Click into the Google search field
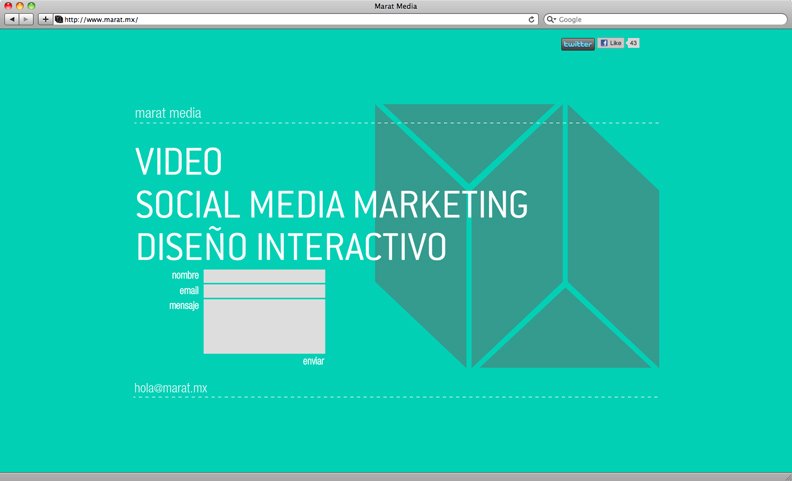This screenshot has width=792, height=481. pyautogui.click(x=666, y=19)
